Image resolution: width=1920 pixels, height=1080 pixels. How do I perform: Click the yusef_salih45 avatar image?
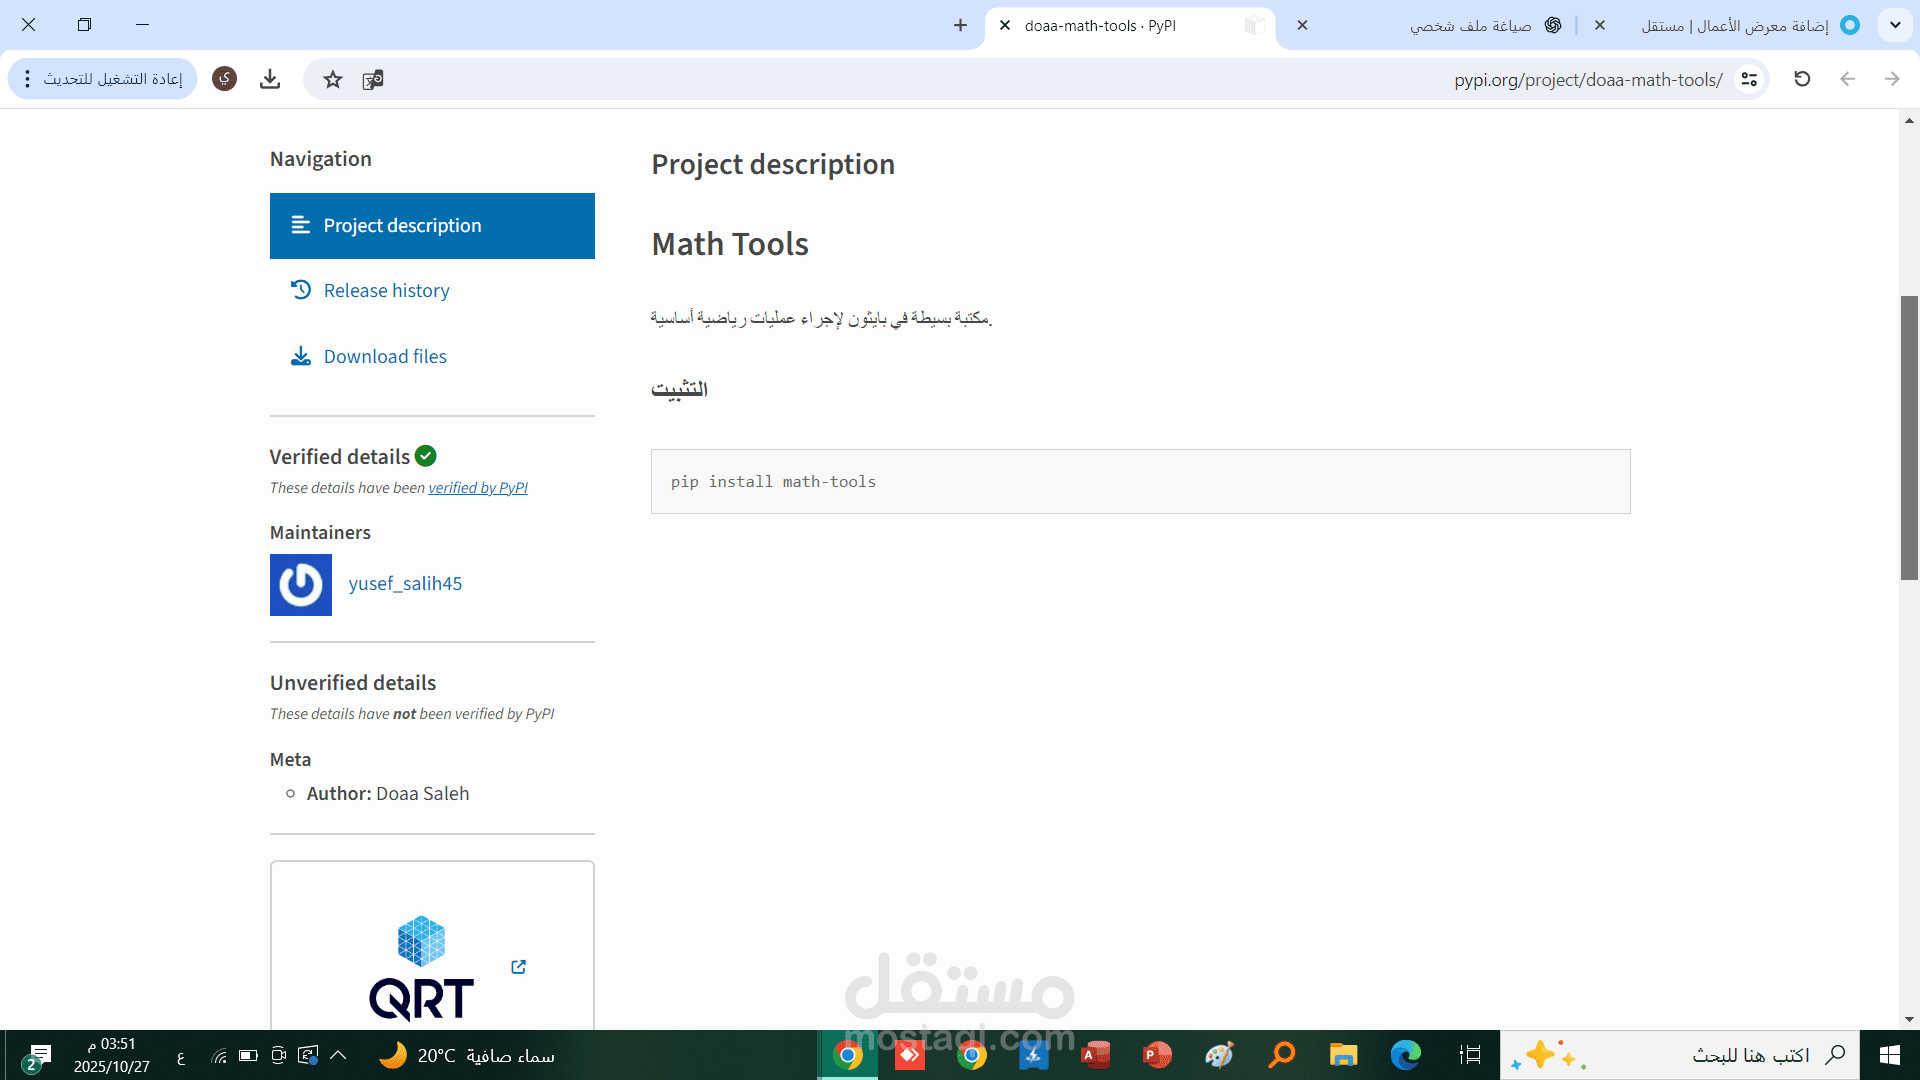coord(301,585)
